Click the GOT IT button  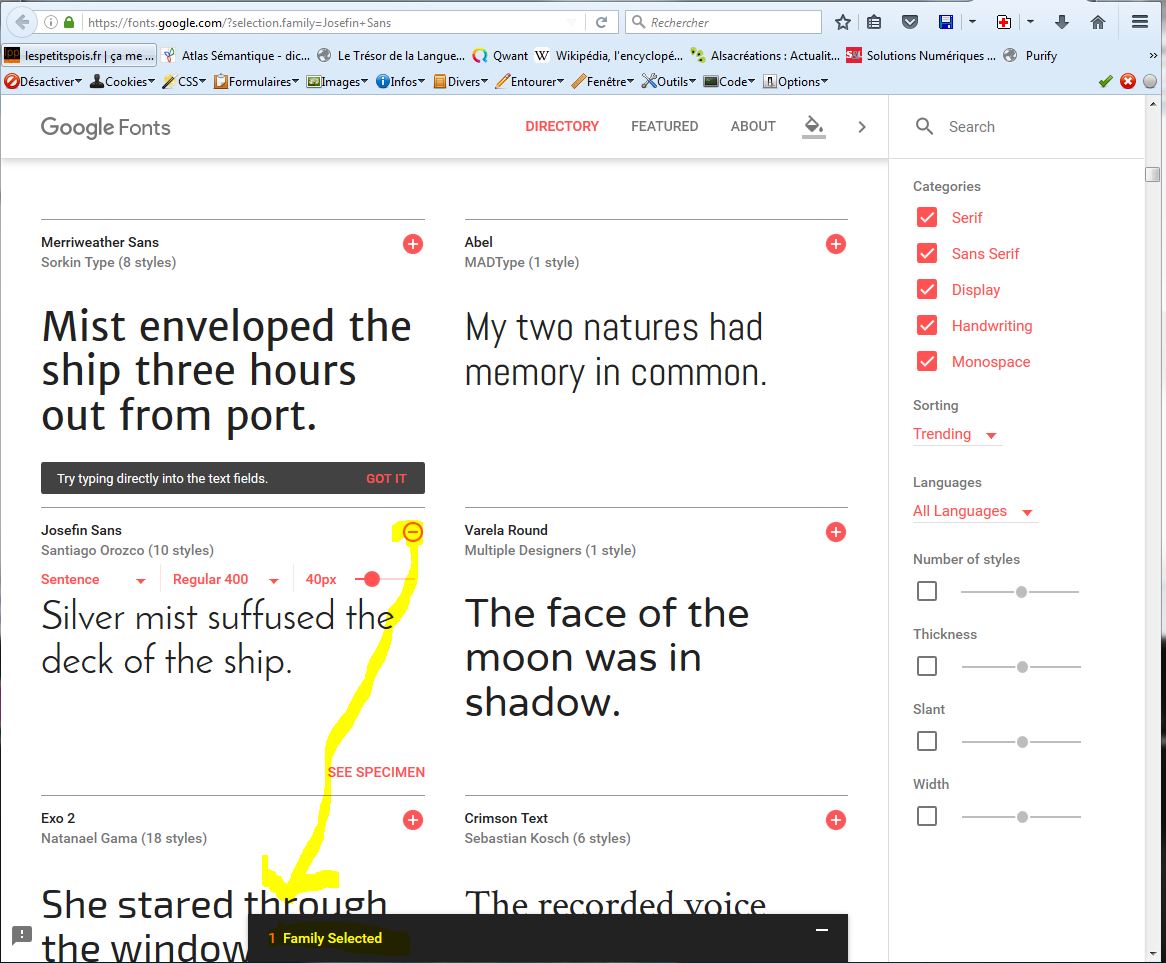(386, 479)
